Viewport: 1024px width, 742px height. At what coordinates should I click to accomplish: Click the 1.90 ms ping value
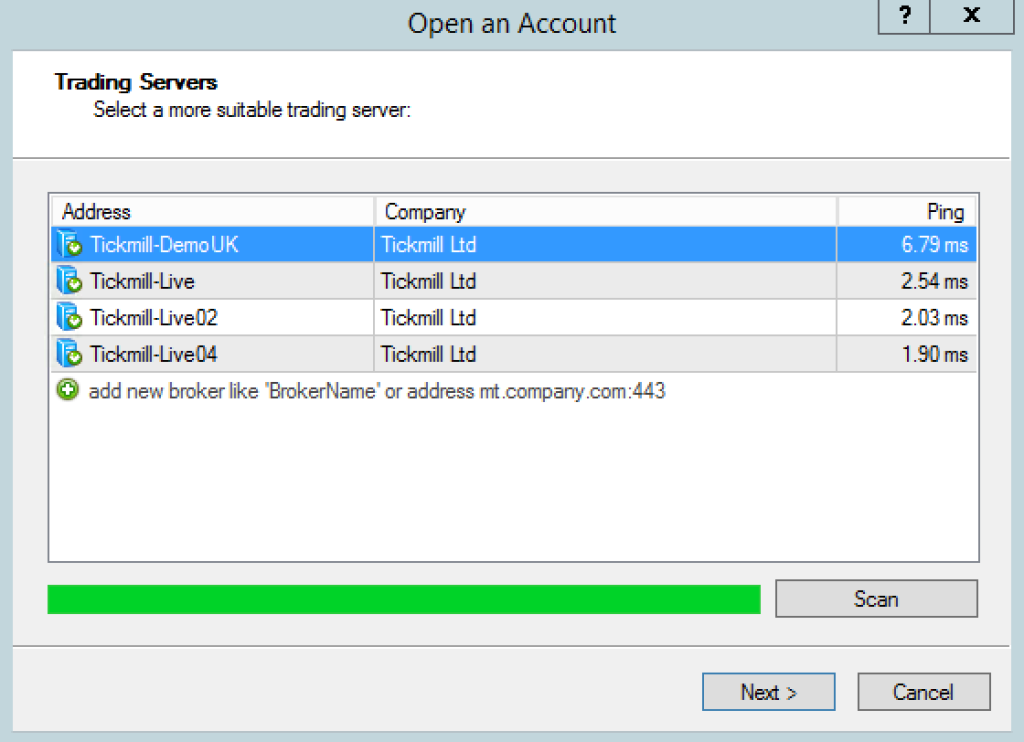[x=935, y=354]
